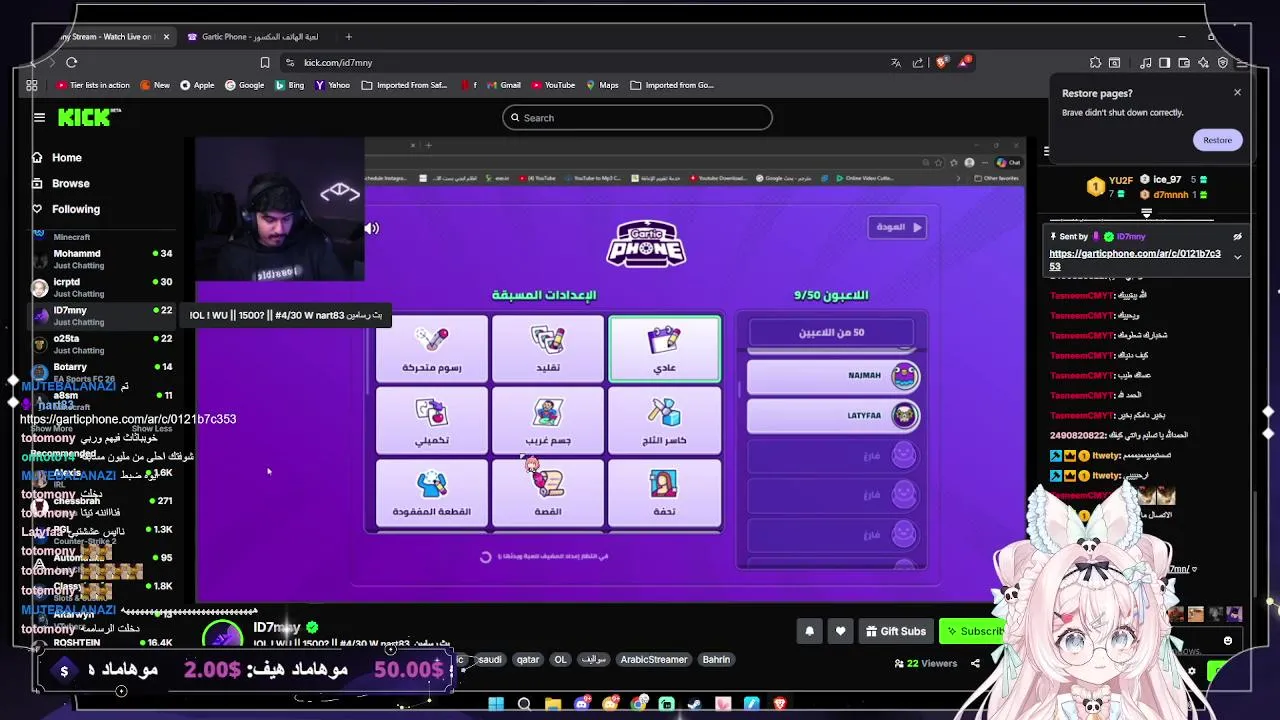The image size is (1280, 720).
Task: Open the Botarry channel in the sidebar
Action: [x=103, y=371]
